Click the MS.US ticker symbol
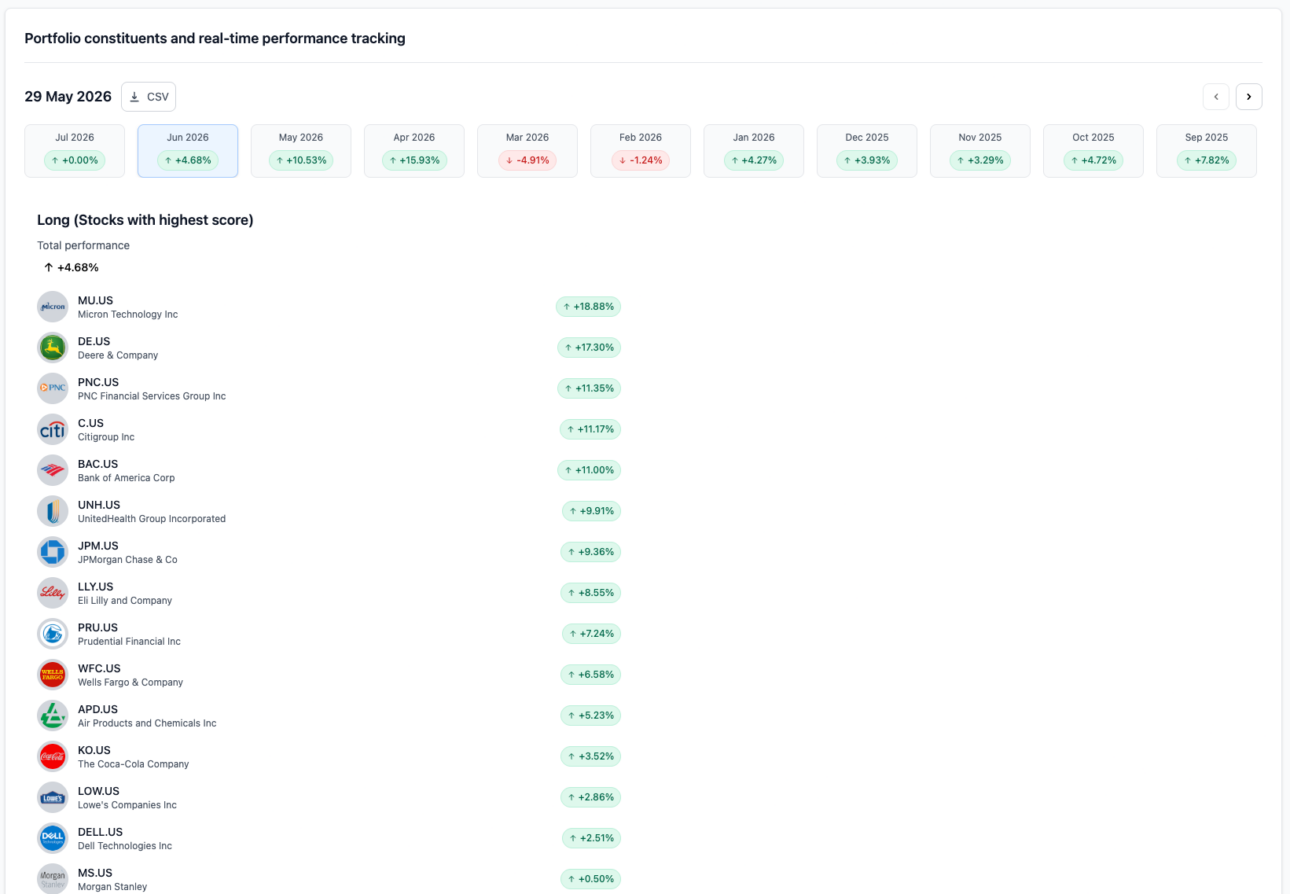1290x894 pixels. (x=95, y=873)
